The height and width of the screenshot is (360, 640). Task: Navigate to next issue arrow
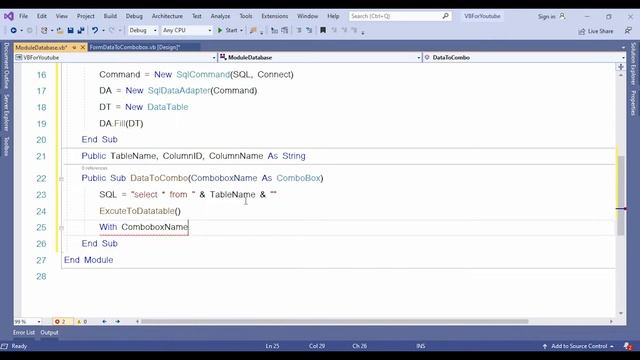pos(118,322)
